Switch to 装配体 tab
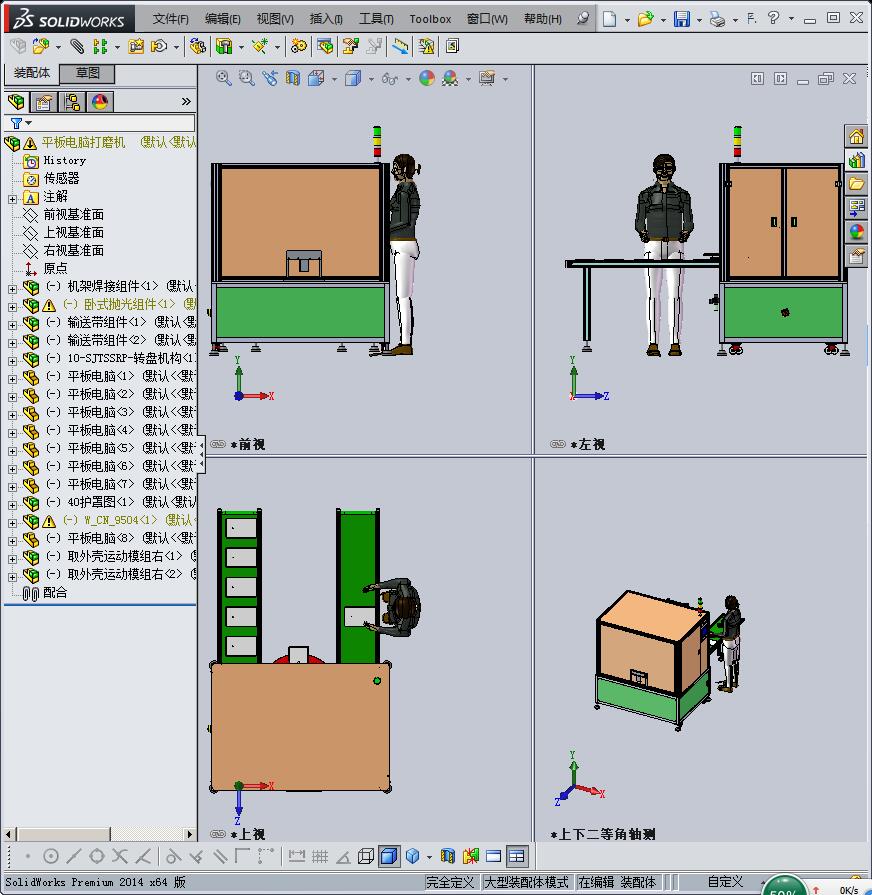This screenshot has width=872, height=895. [x=31, y=73]
